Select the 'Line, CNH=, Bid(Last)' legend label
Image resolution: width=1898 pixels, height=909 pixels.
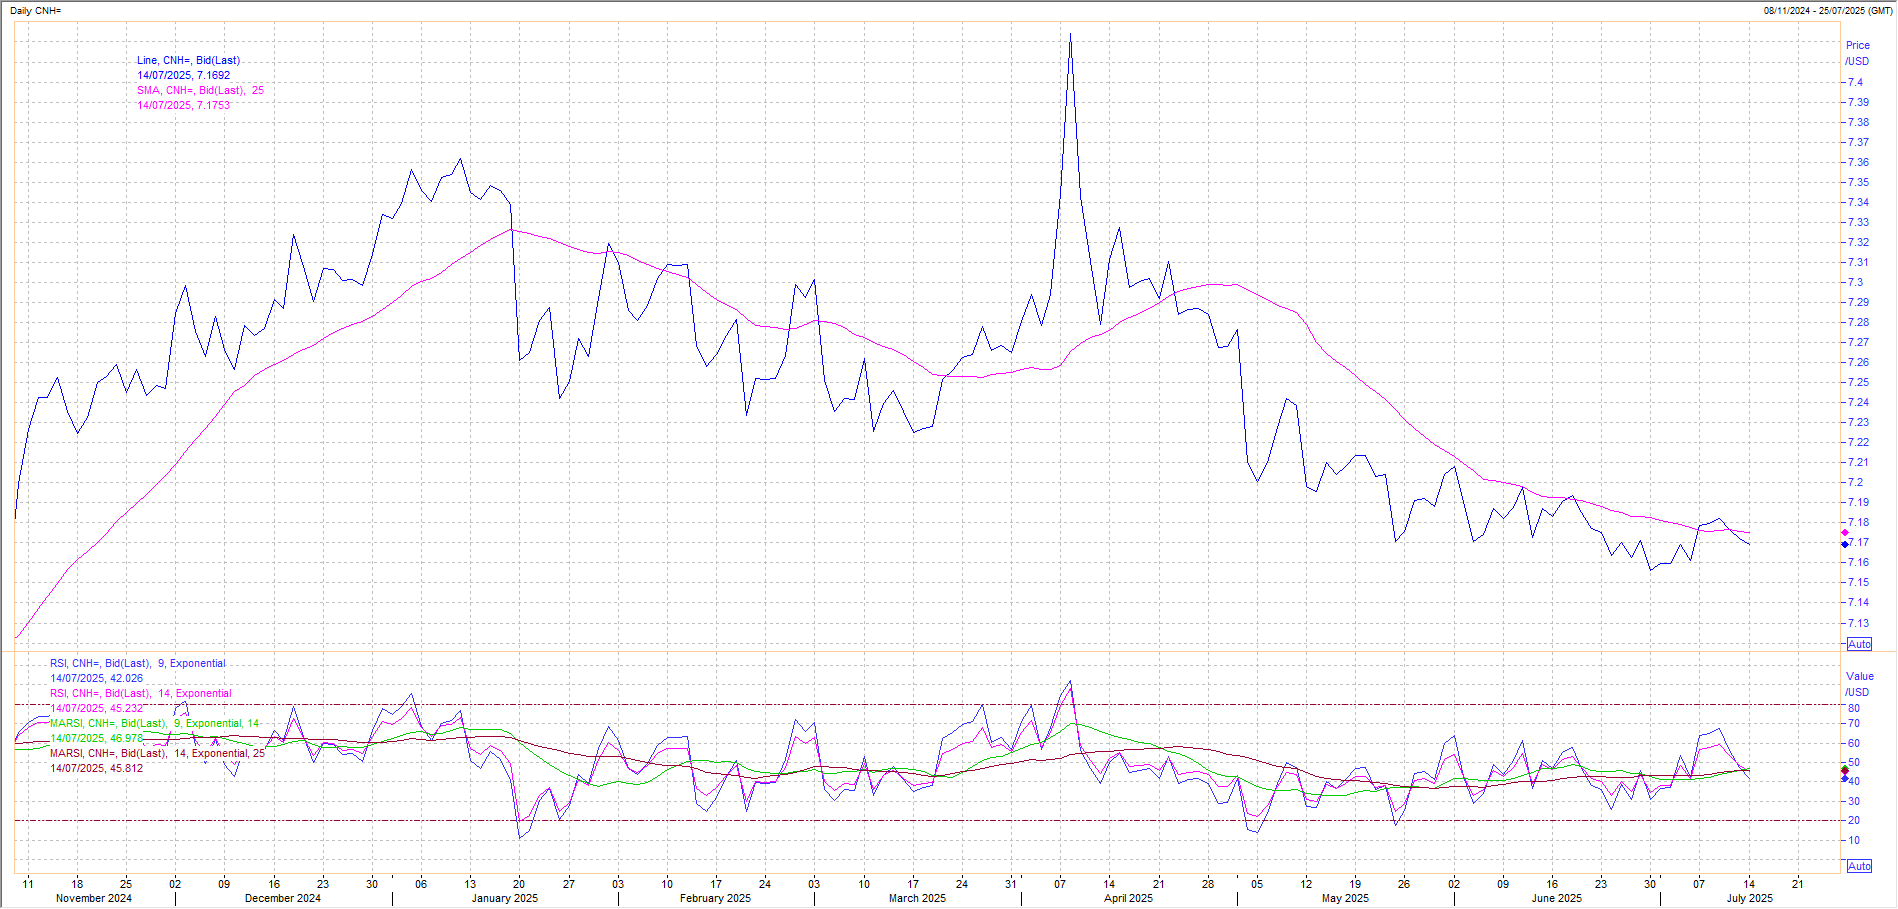click(188, 60)
